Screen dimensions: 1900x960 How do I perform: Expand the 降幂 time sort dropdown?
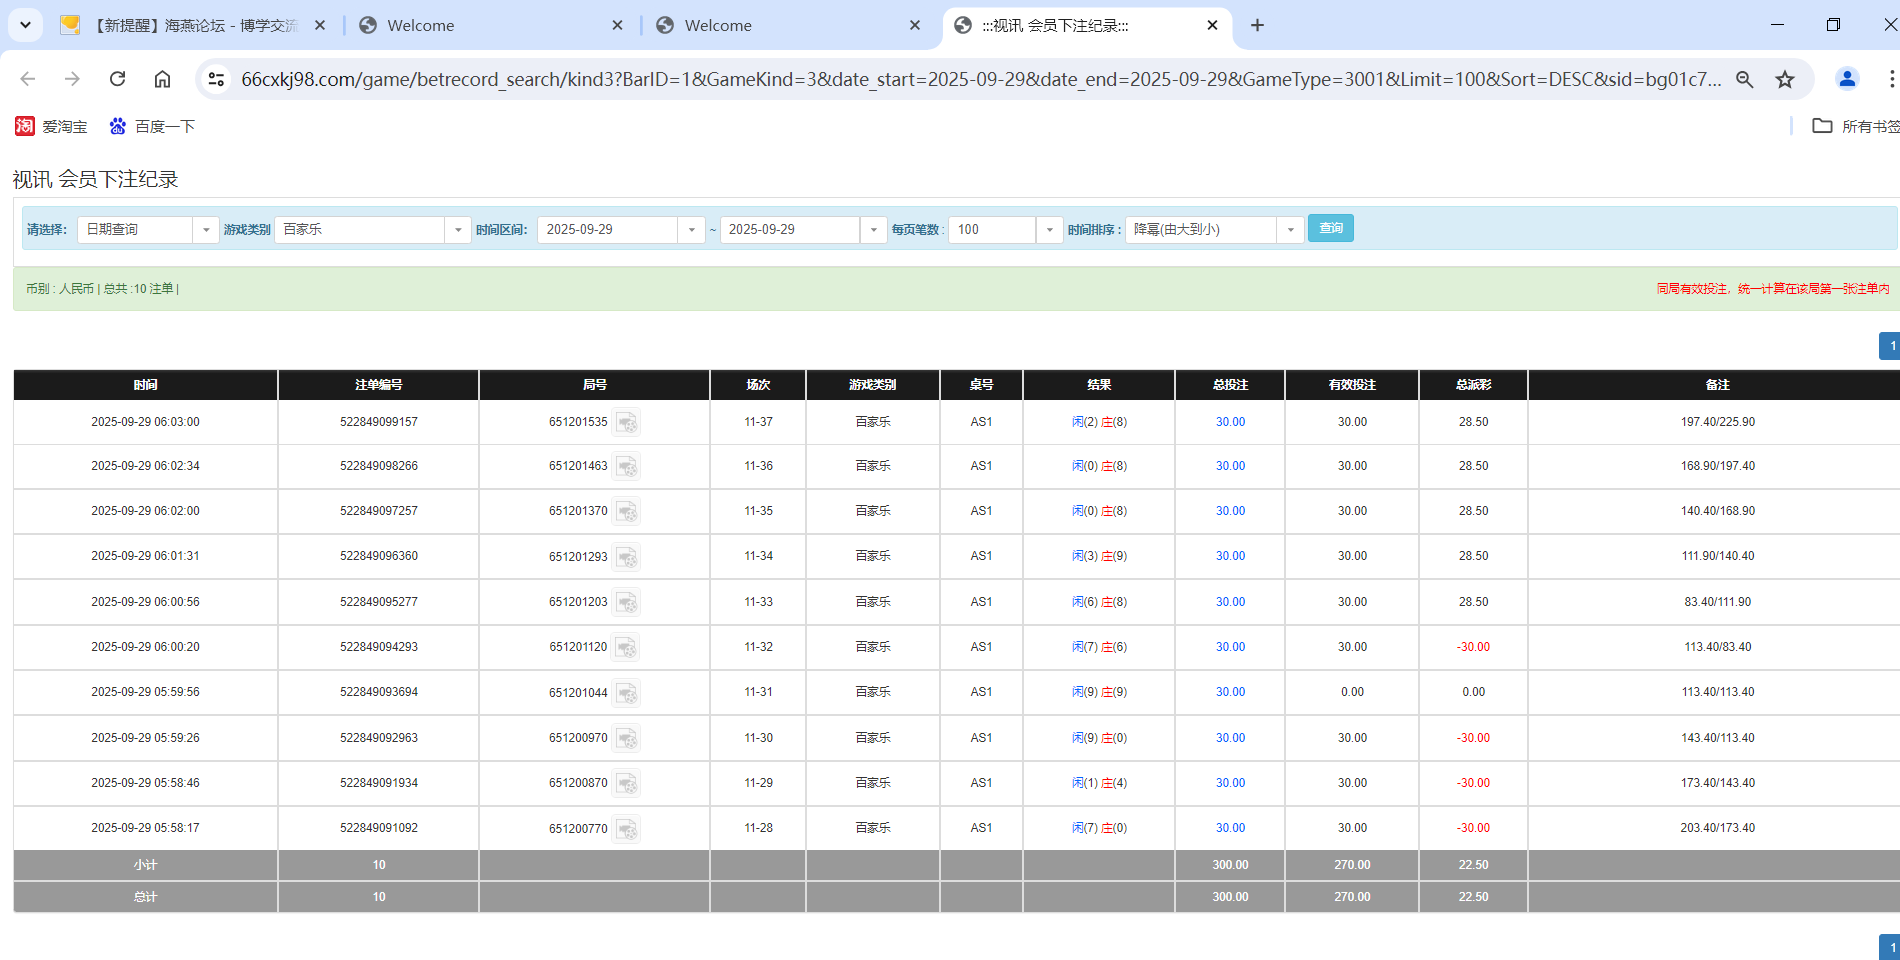[1290, 229]
